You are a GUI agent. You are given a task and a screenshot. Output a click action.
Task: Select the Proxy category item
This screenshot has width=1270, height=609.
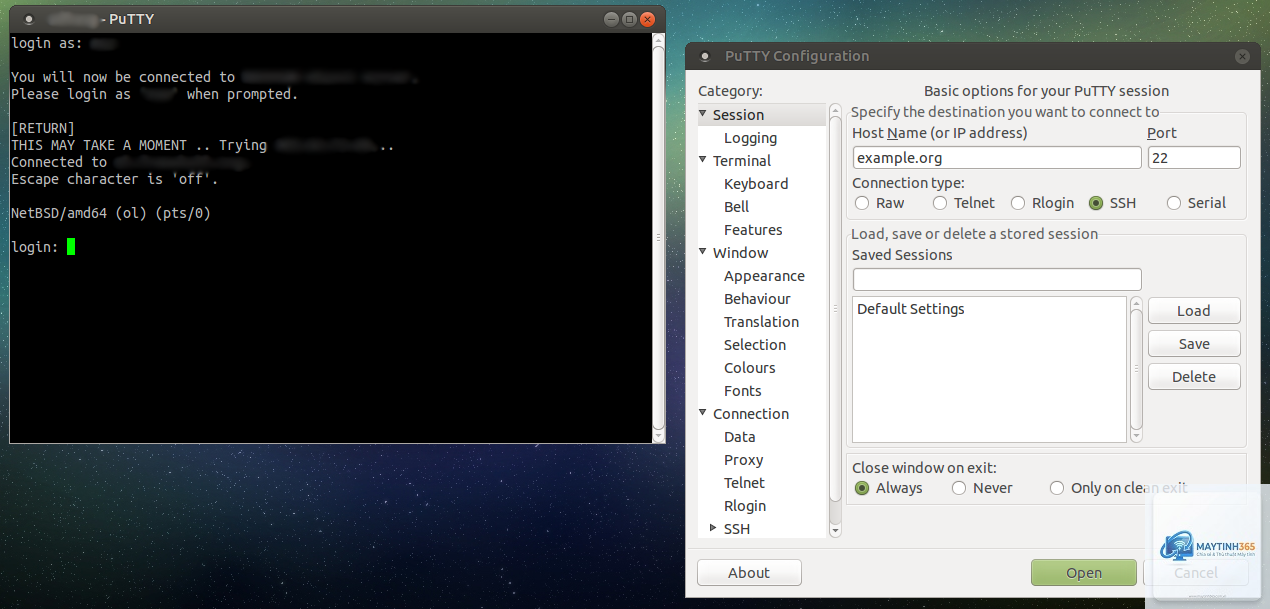(743, 460)
